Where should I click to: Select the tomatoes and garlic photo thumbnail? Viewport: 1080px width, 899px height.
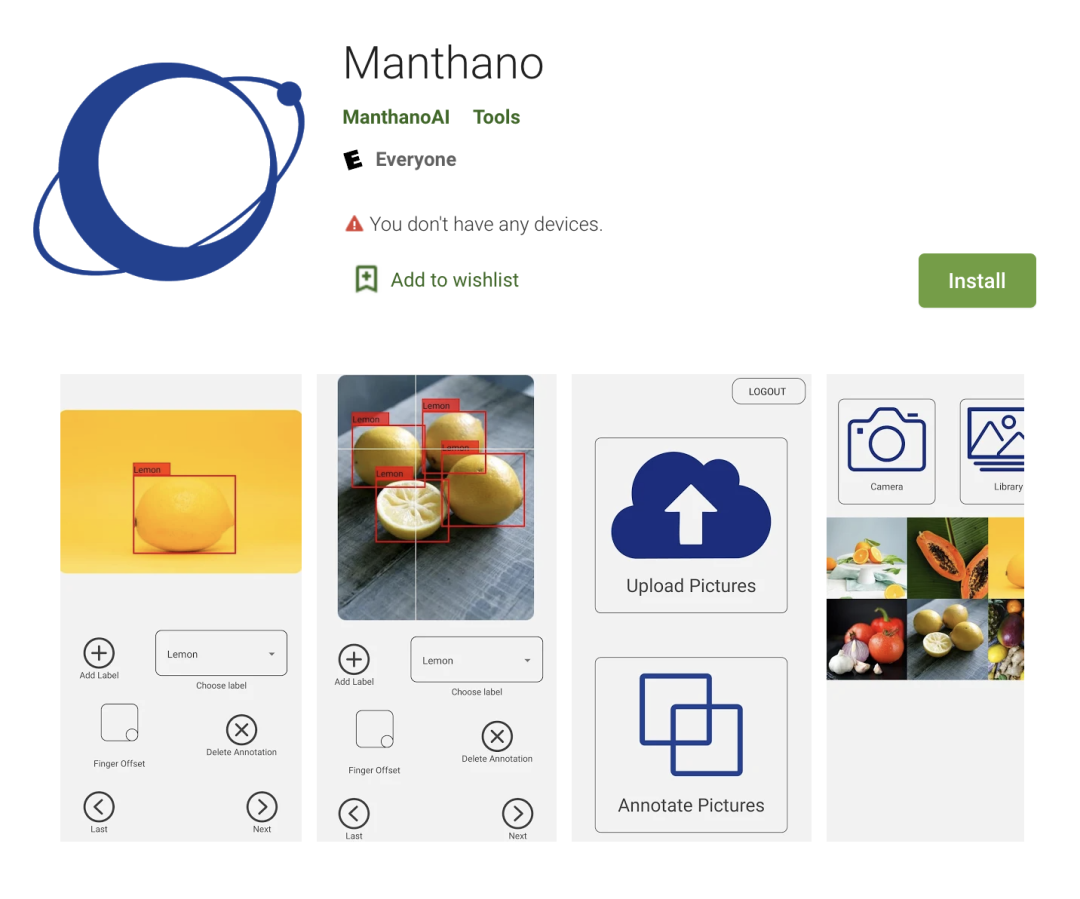click(x=866, y=639)
